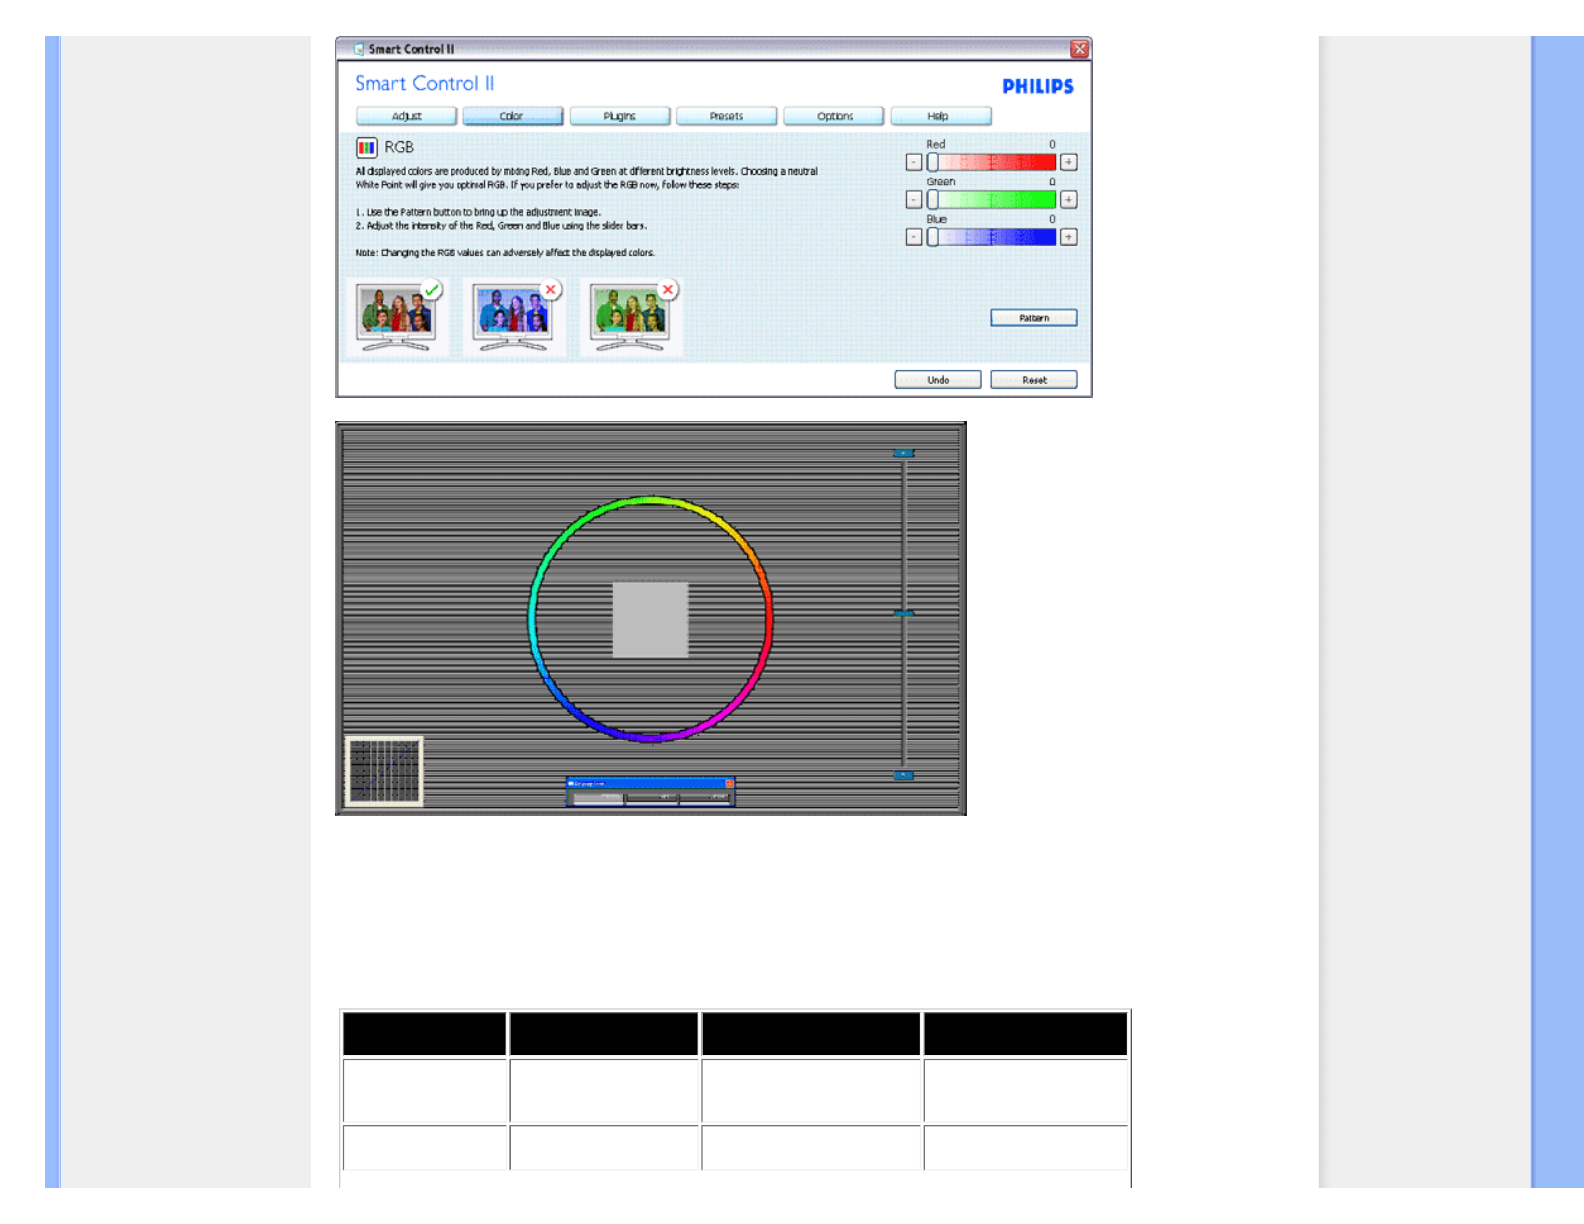Decrease Red value with minus button
The width and height of the screenshot is (1584, 1224).
[x=913, y=162]
